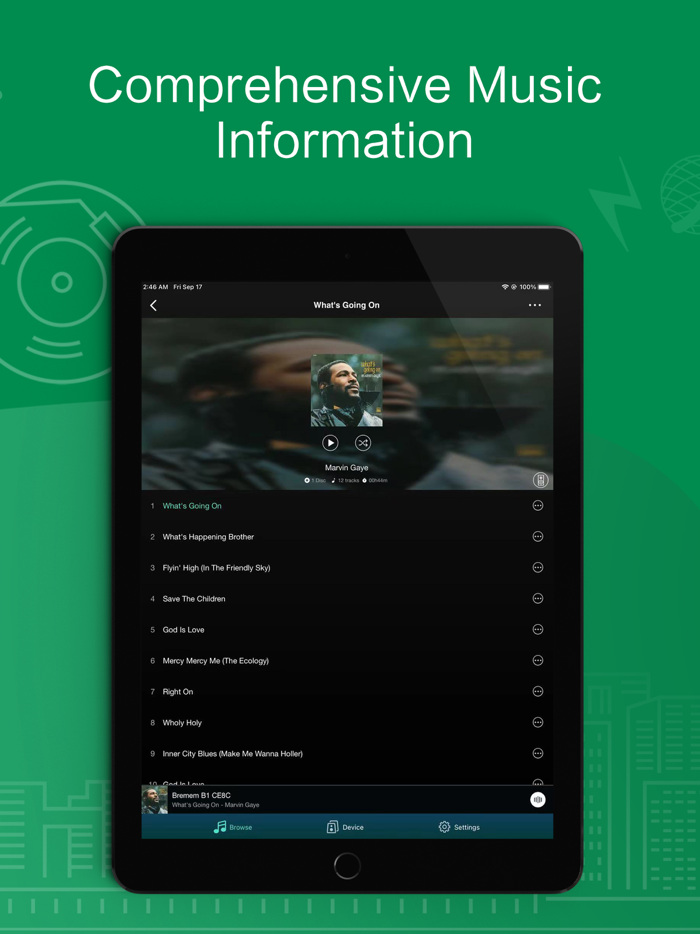Tap the now-playing mini album art
This screenshot has height=934, width=700.
(155, 799)
